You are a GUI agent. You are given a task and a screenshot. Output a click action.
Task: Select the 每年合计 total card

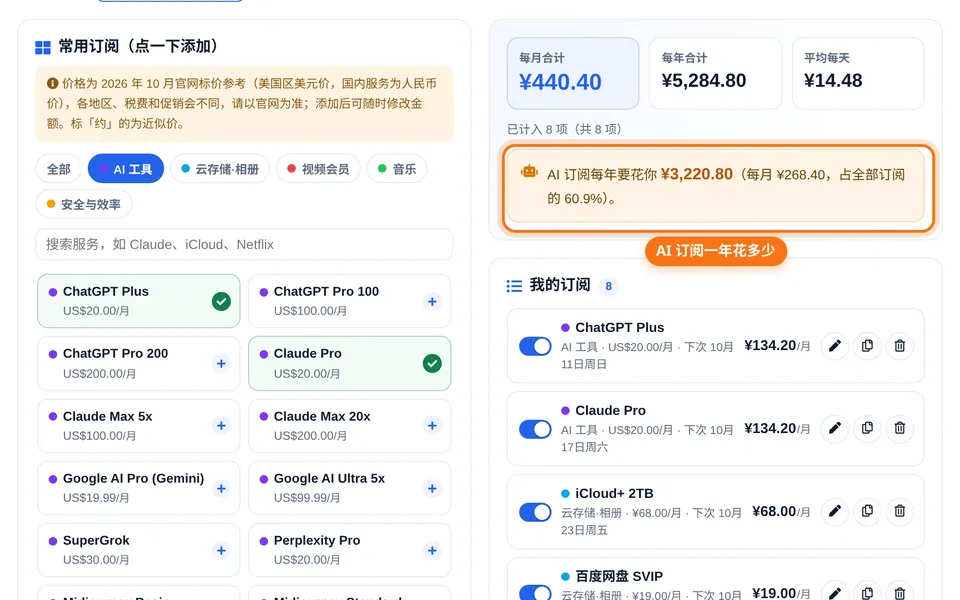[716, 73]
